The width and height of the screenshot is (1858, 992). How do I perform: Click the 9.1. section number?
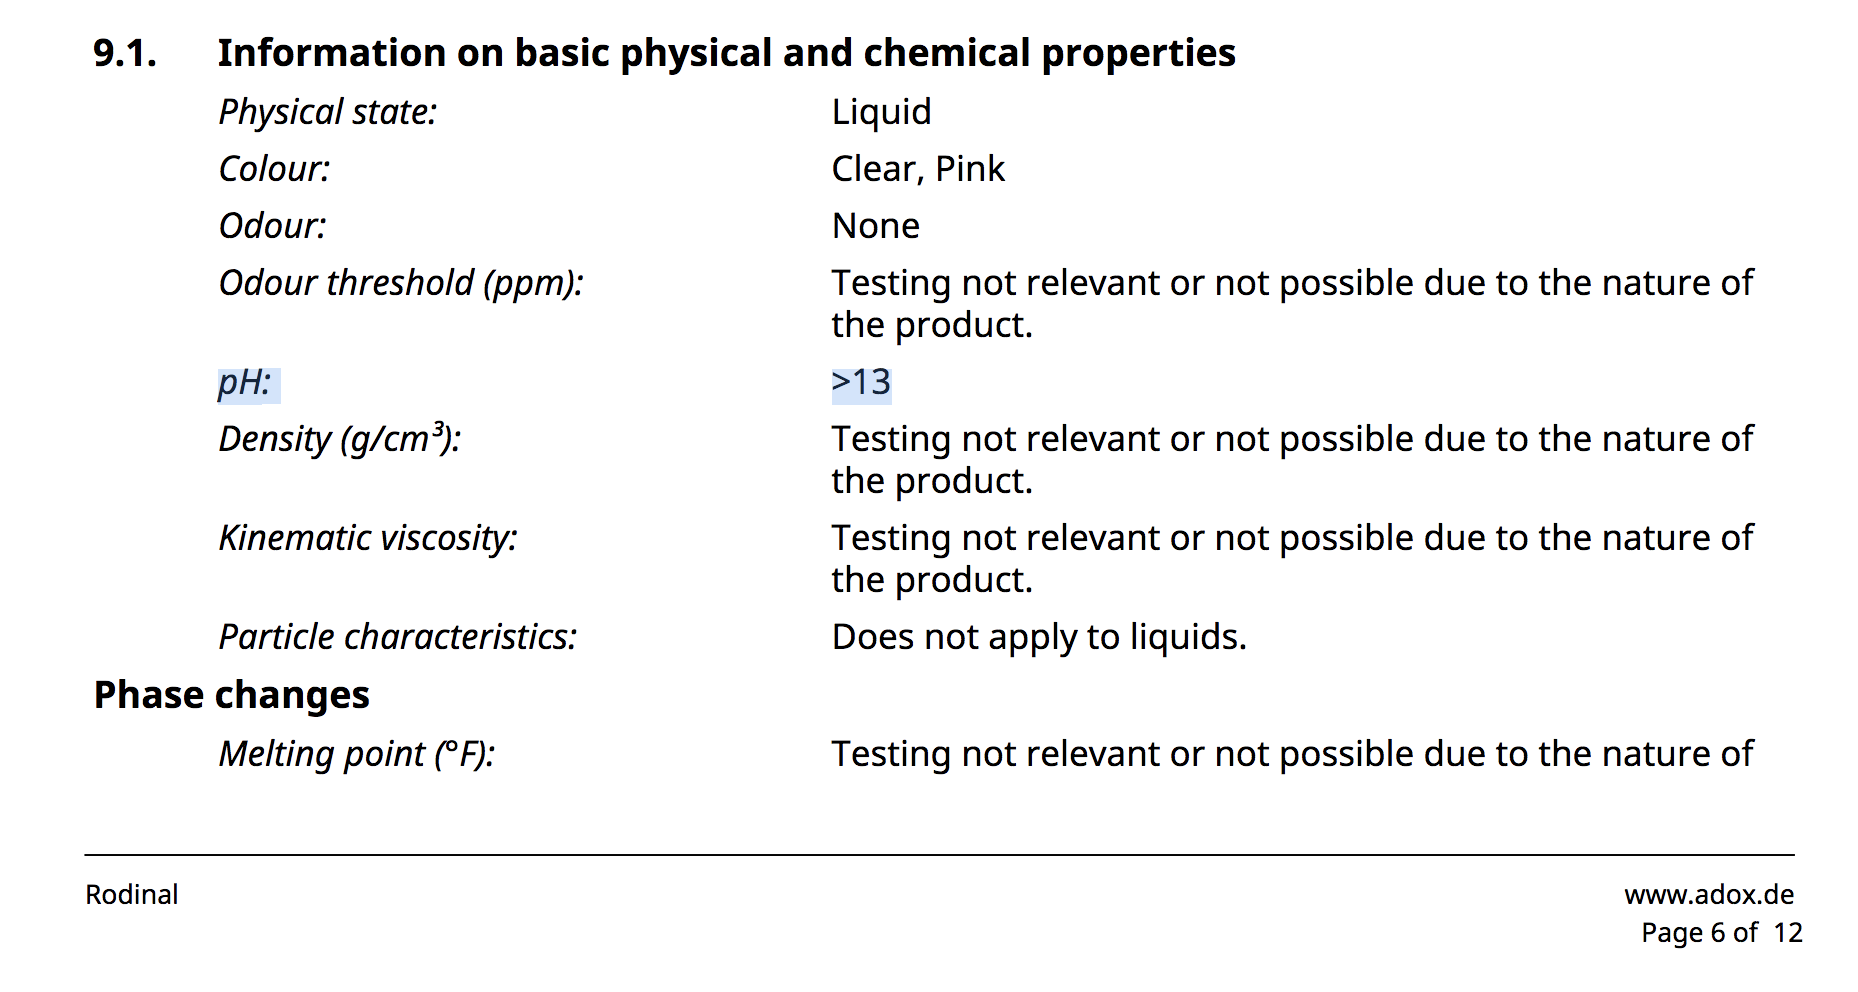click(x=125, y=53)
